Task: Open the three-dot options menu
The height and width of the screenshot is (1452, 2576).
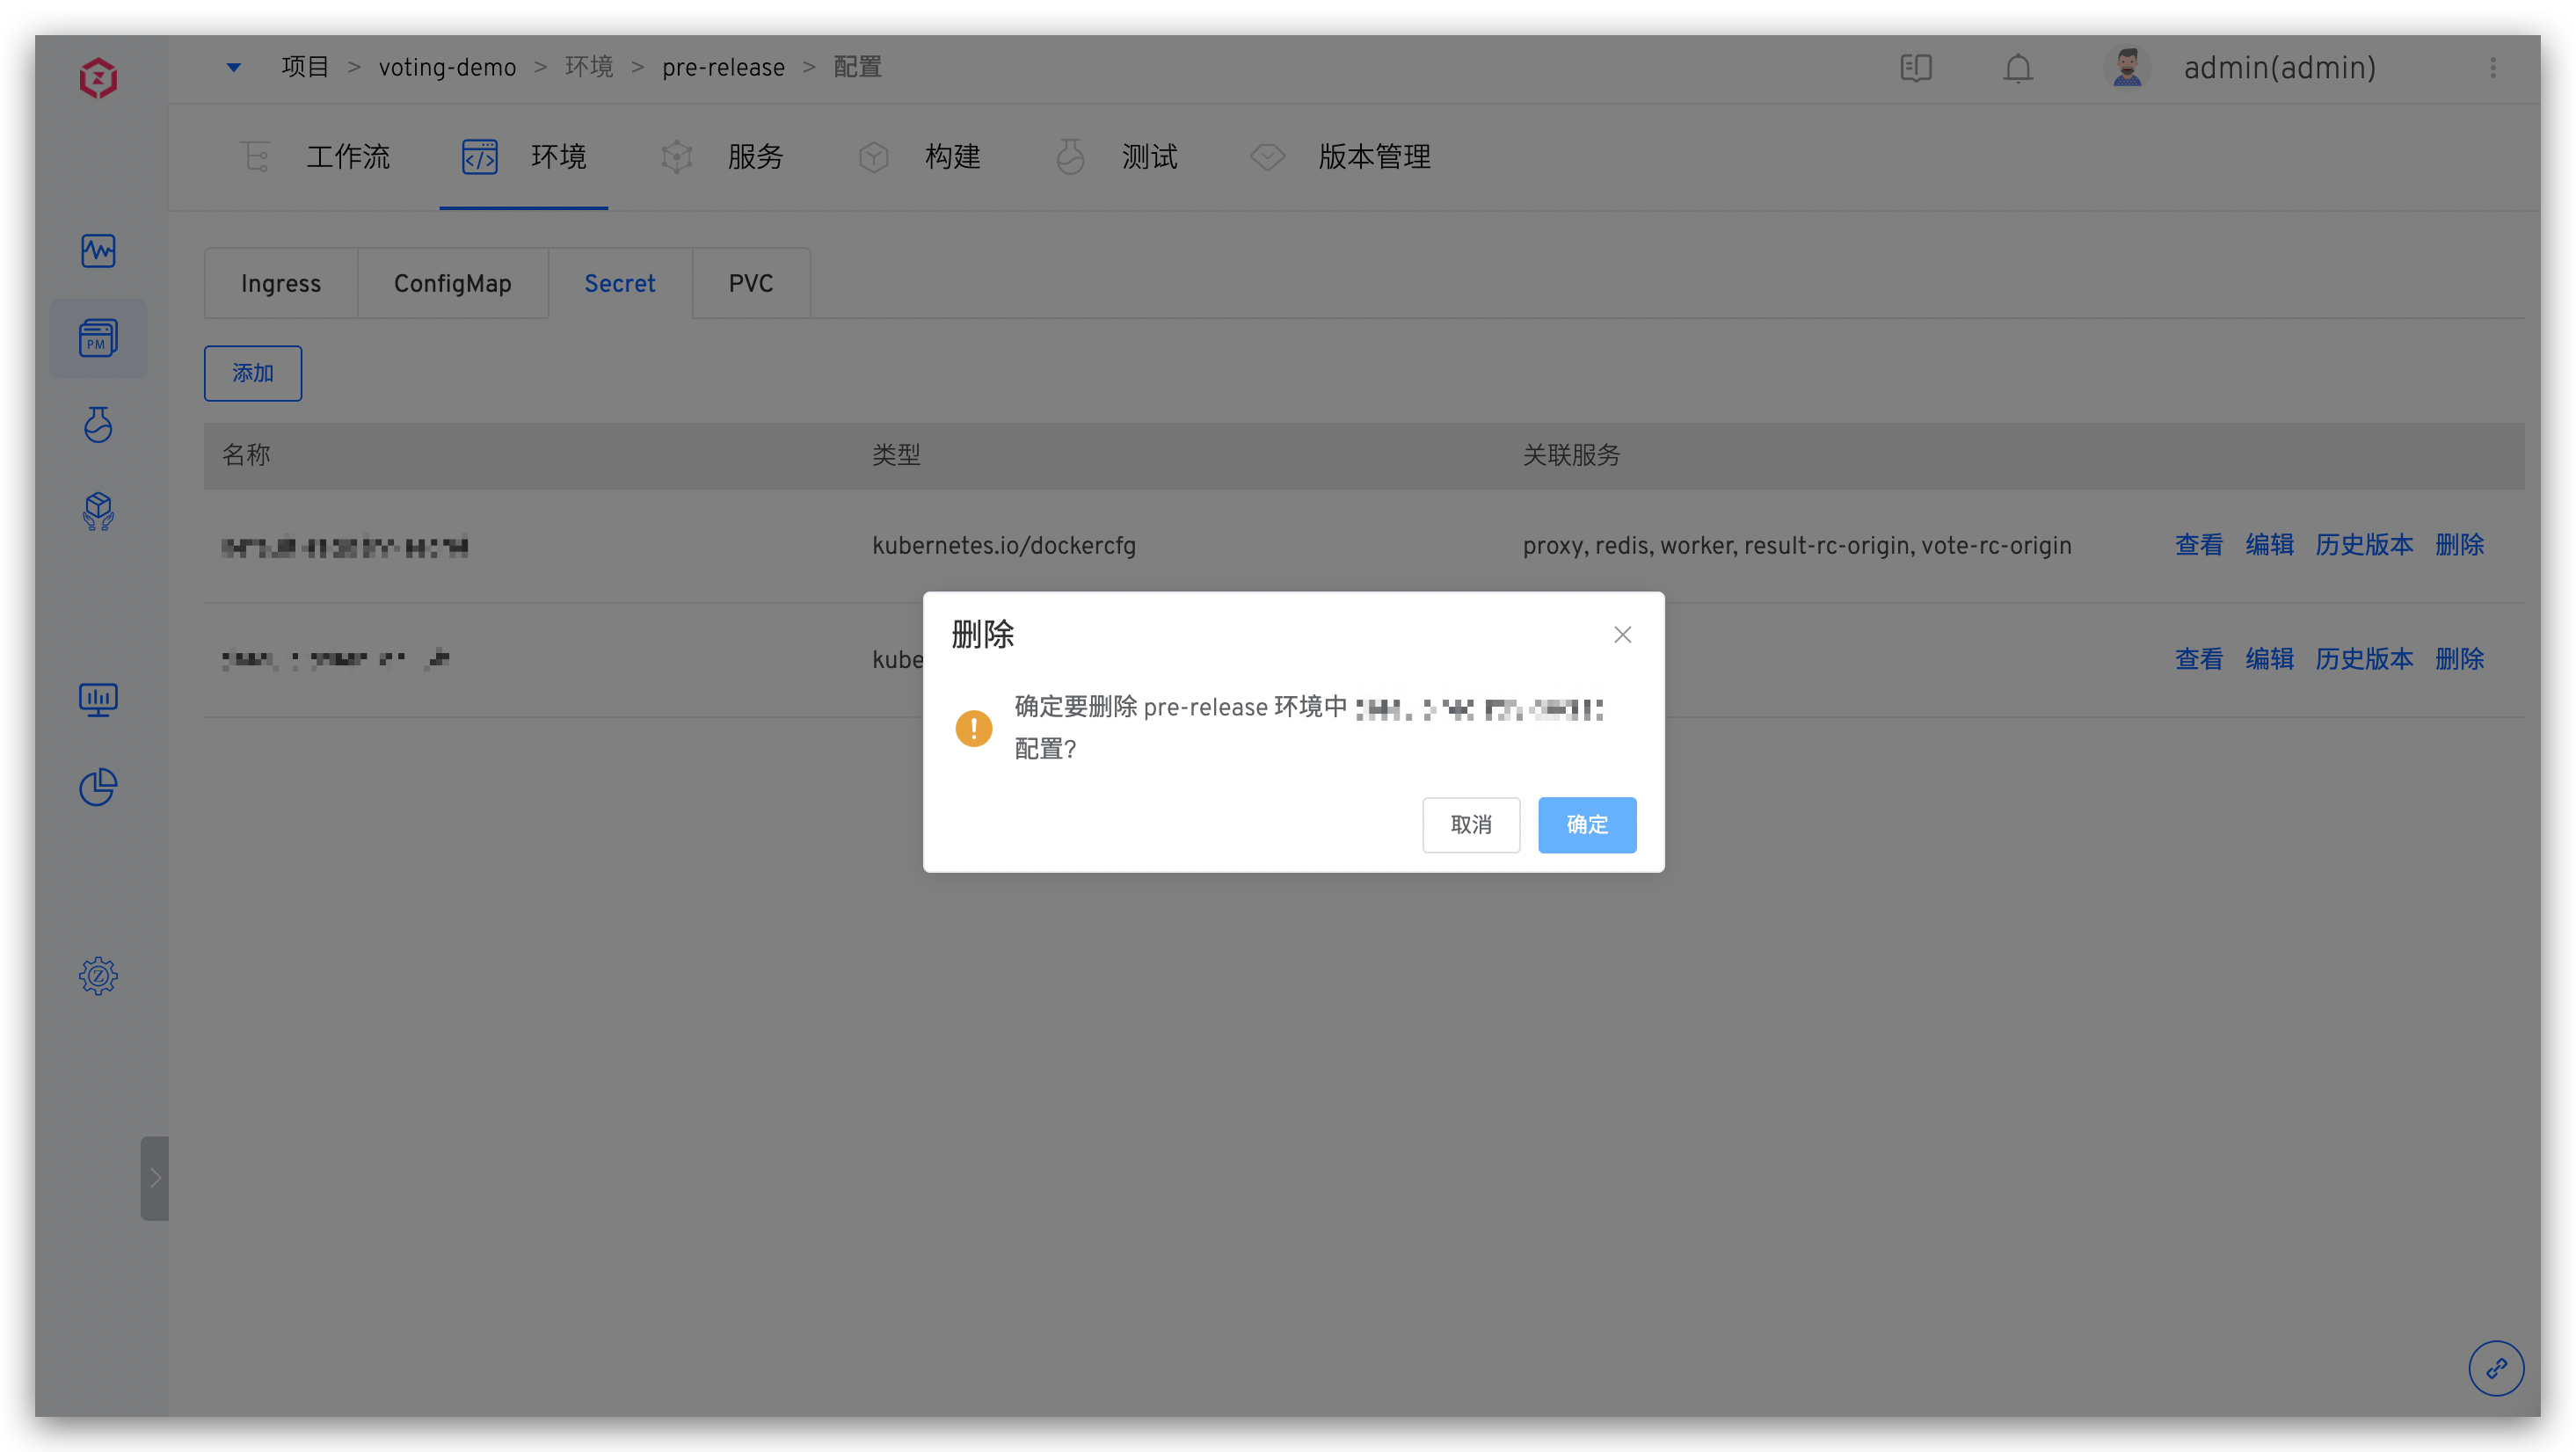Action: click(x=2493, y=68)
